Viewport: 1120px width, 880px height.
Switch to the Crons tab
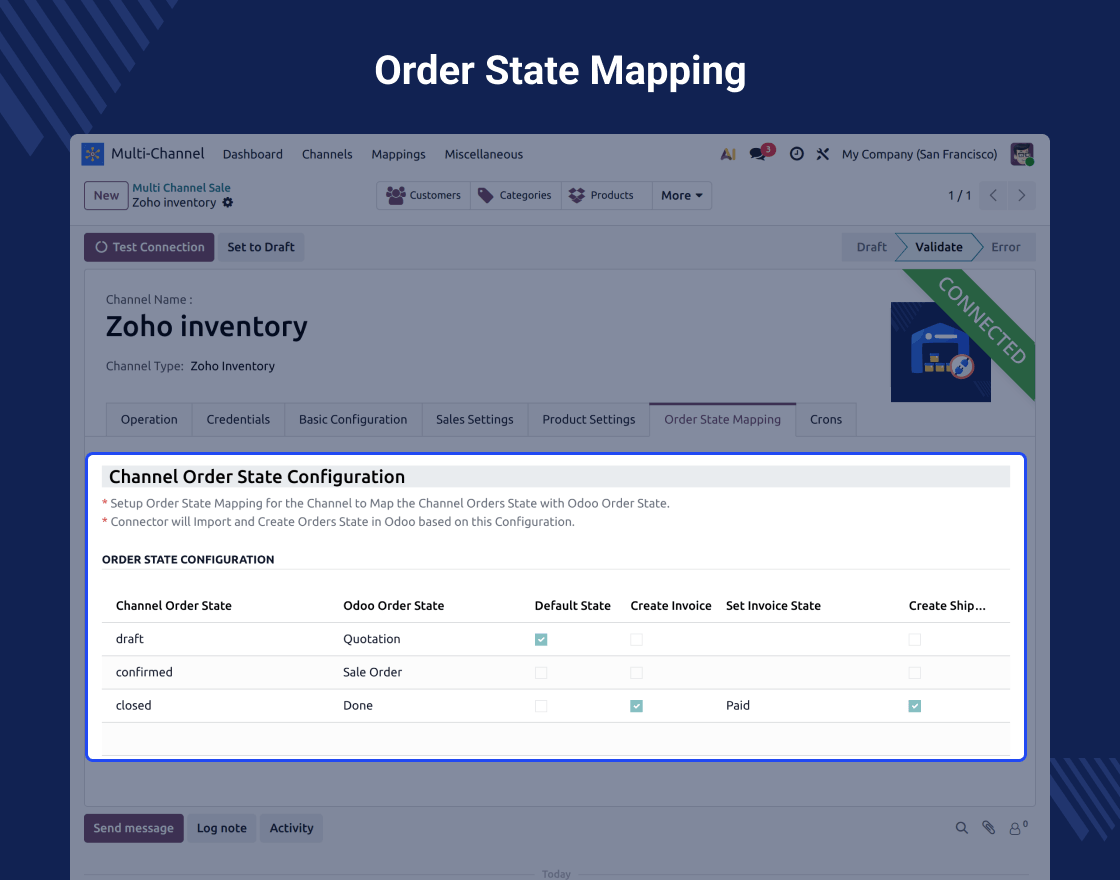[x=826, y=419]
